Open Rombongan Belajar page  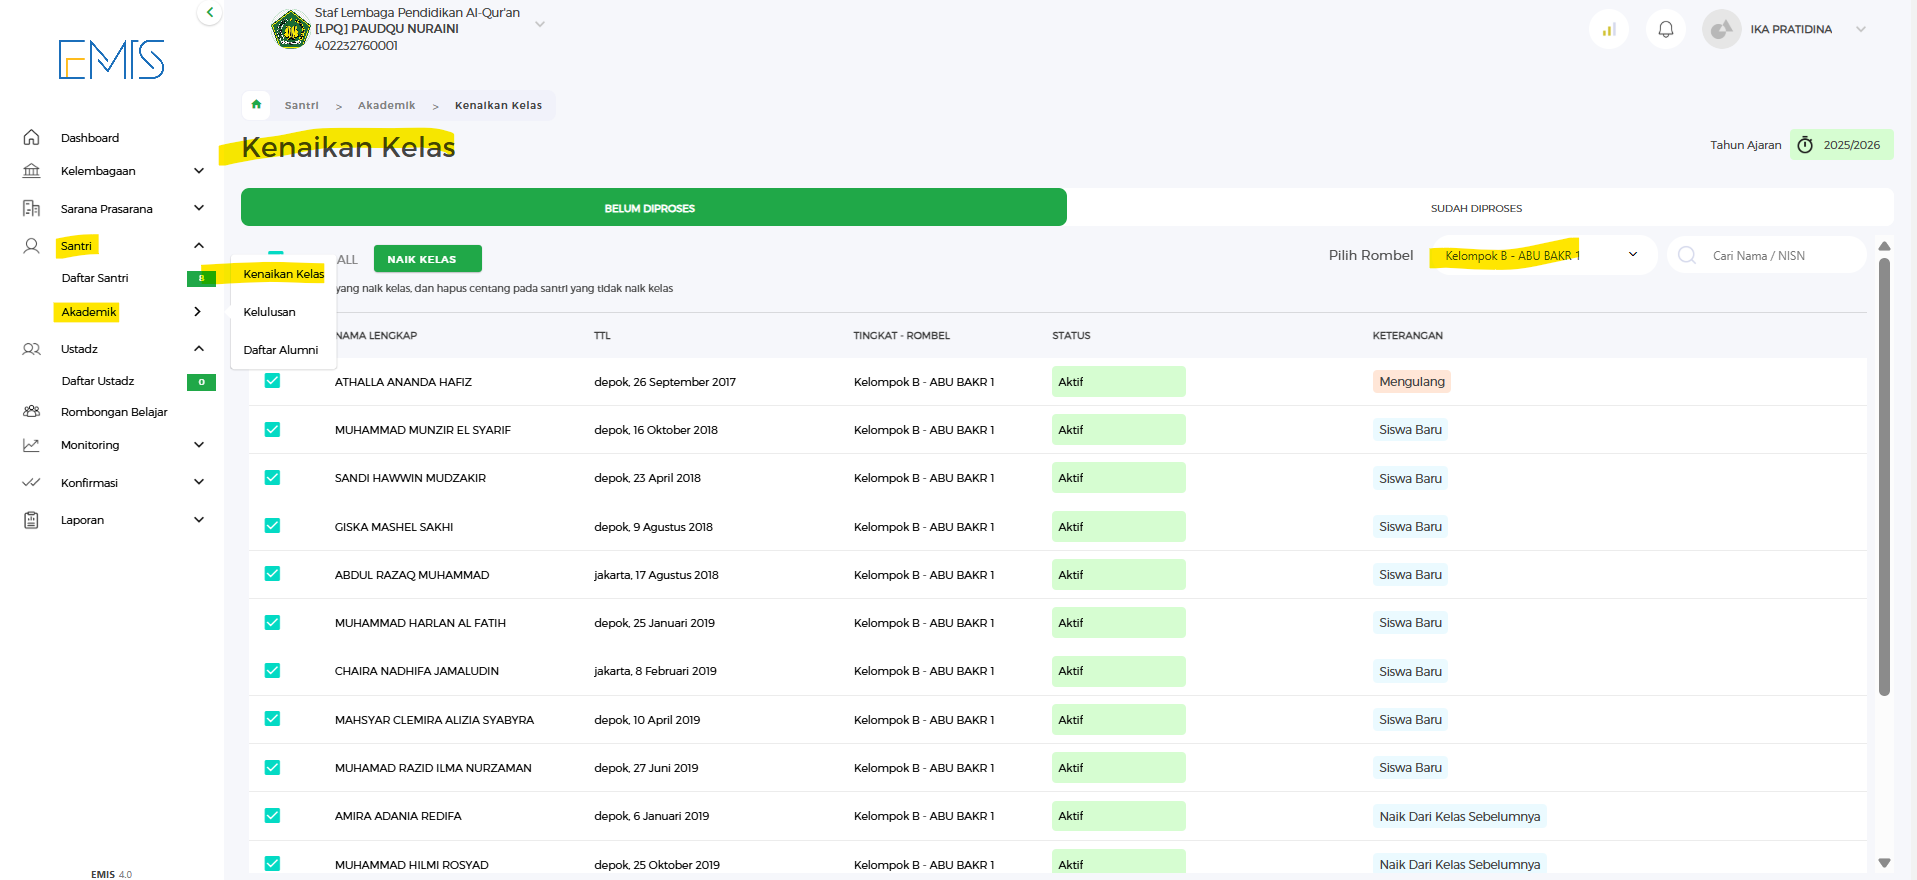pyautogui.click(x=114, y=412)
